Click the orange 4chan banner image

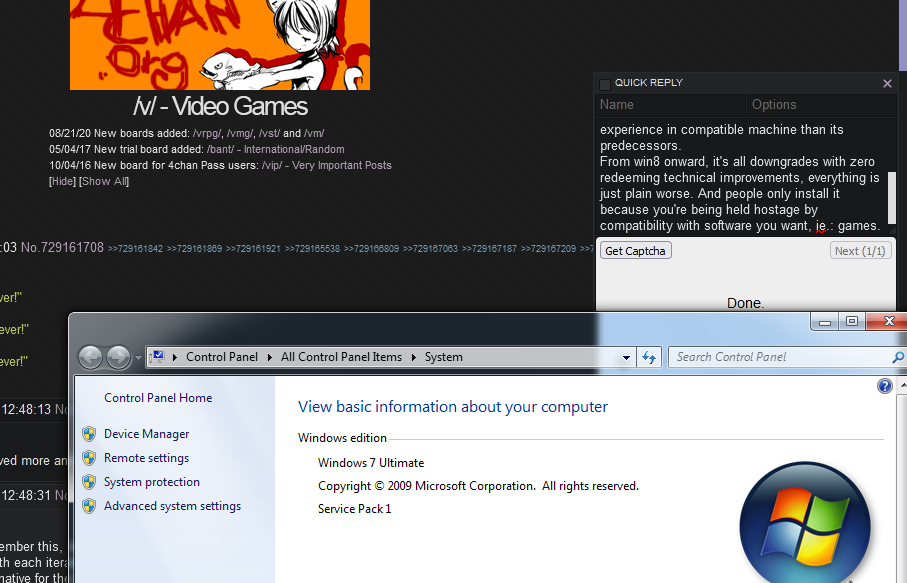pos(220,45)
